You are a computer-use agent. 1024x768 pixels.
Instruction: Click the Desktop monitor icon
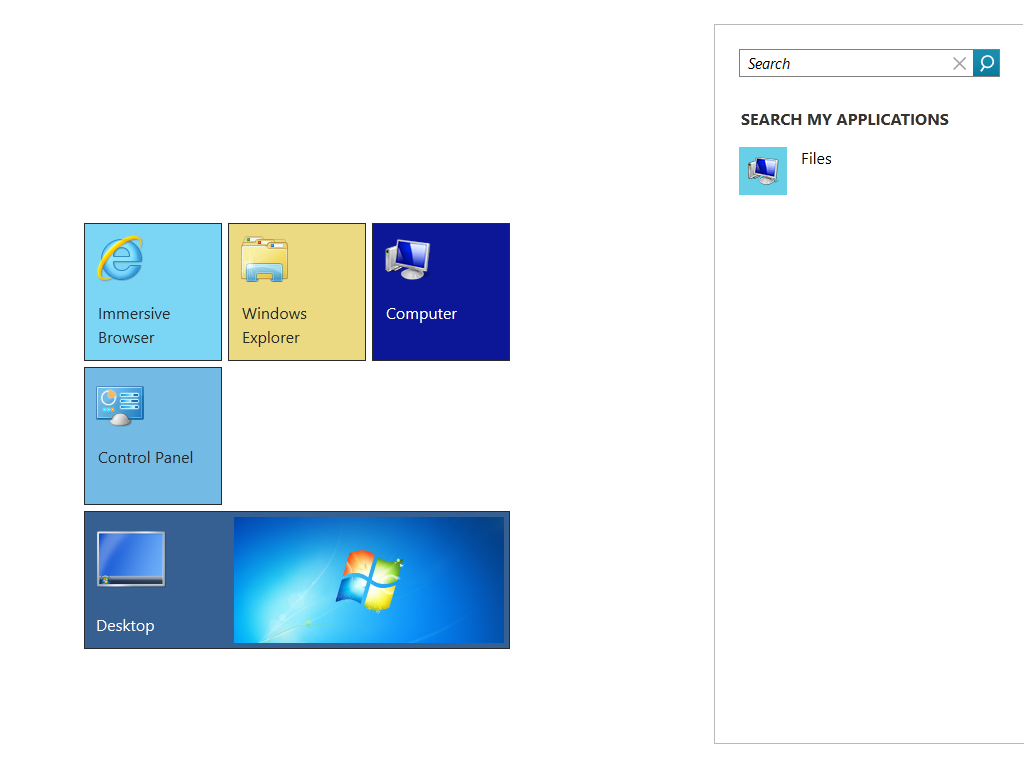131,558
